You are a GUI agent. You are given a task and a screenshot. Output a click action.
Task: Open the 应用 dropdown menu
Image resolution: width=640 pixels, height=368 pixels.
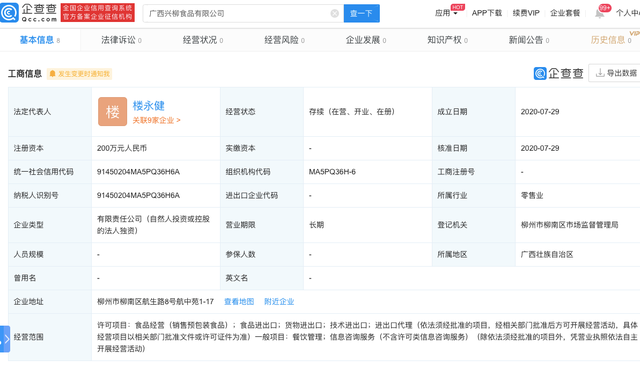446,13
